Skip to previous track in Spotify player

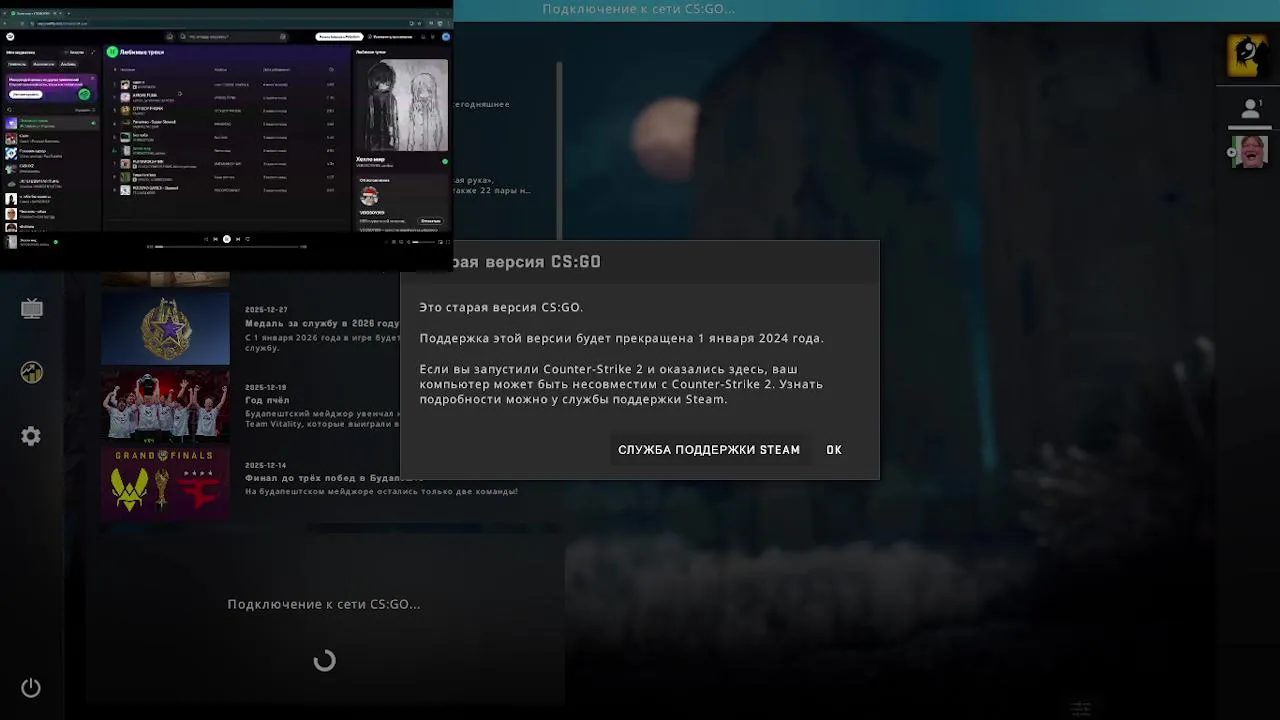(215, 239)
